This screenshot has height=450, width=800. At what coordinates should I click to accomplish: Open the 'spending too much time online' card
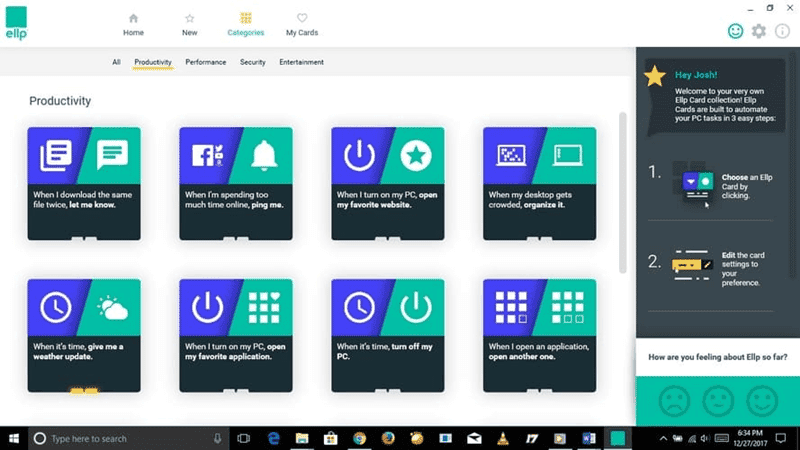(236, 184)
